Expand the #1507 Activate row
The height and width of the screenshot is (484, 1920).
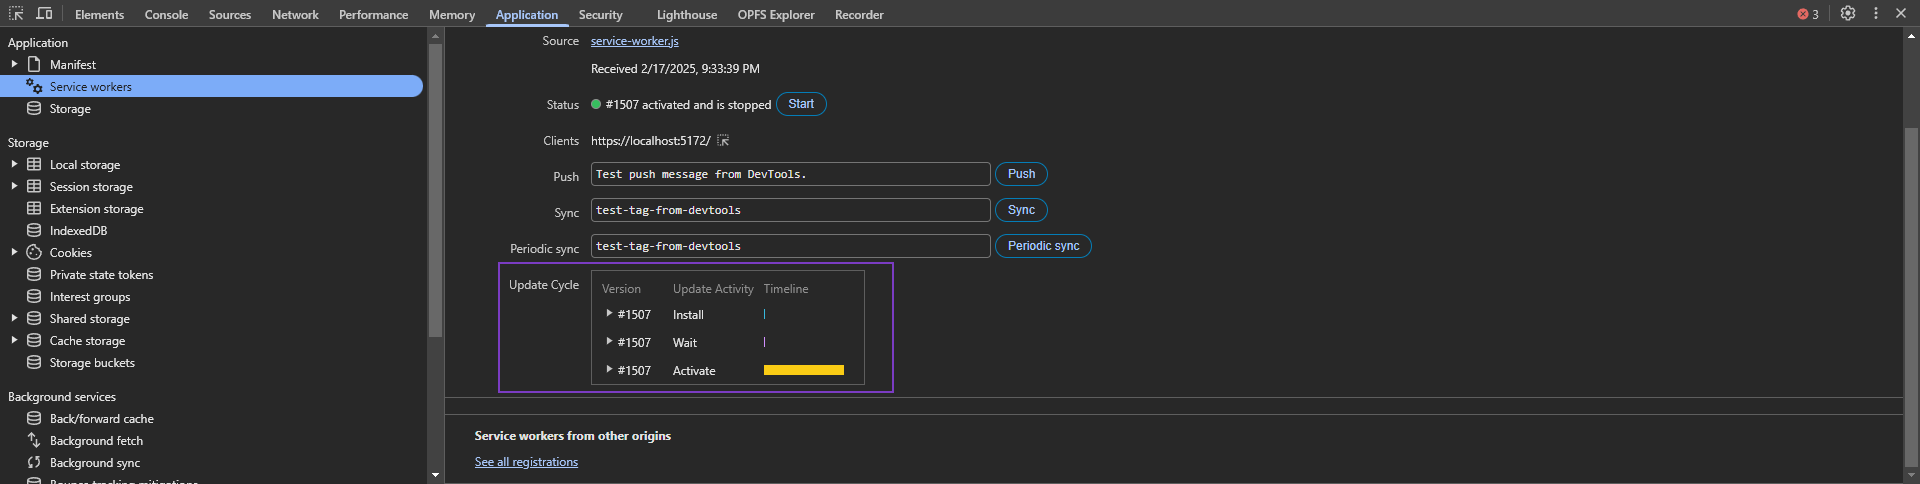[x=609, y=370]
